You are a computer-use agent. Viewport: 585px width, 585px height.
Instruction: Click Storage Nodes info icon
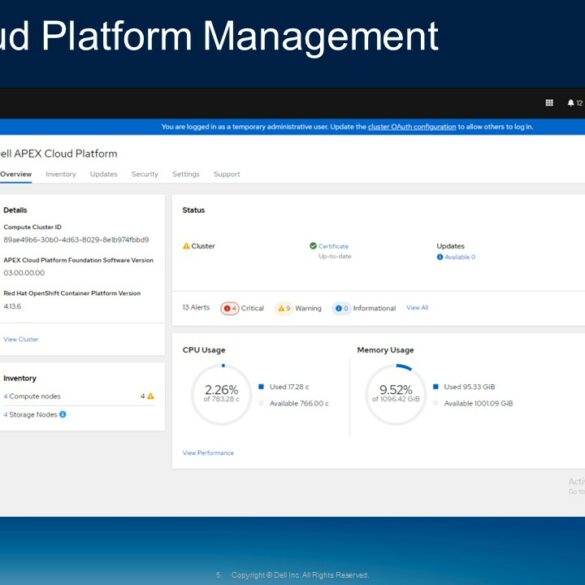pos(63,414)
